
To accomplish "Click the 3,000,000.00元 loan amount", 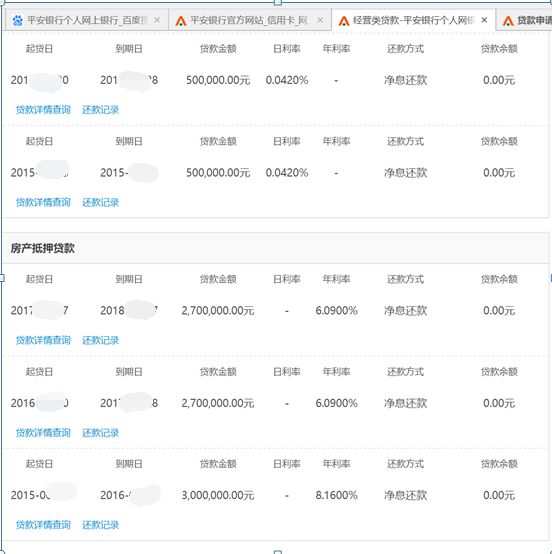I will (218, 495).
